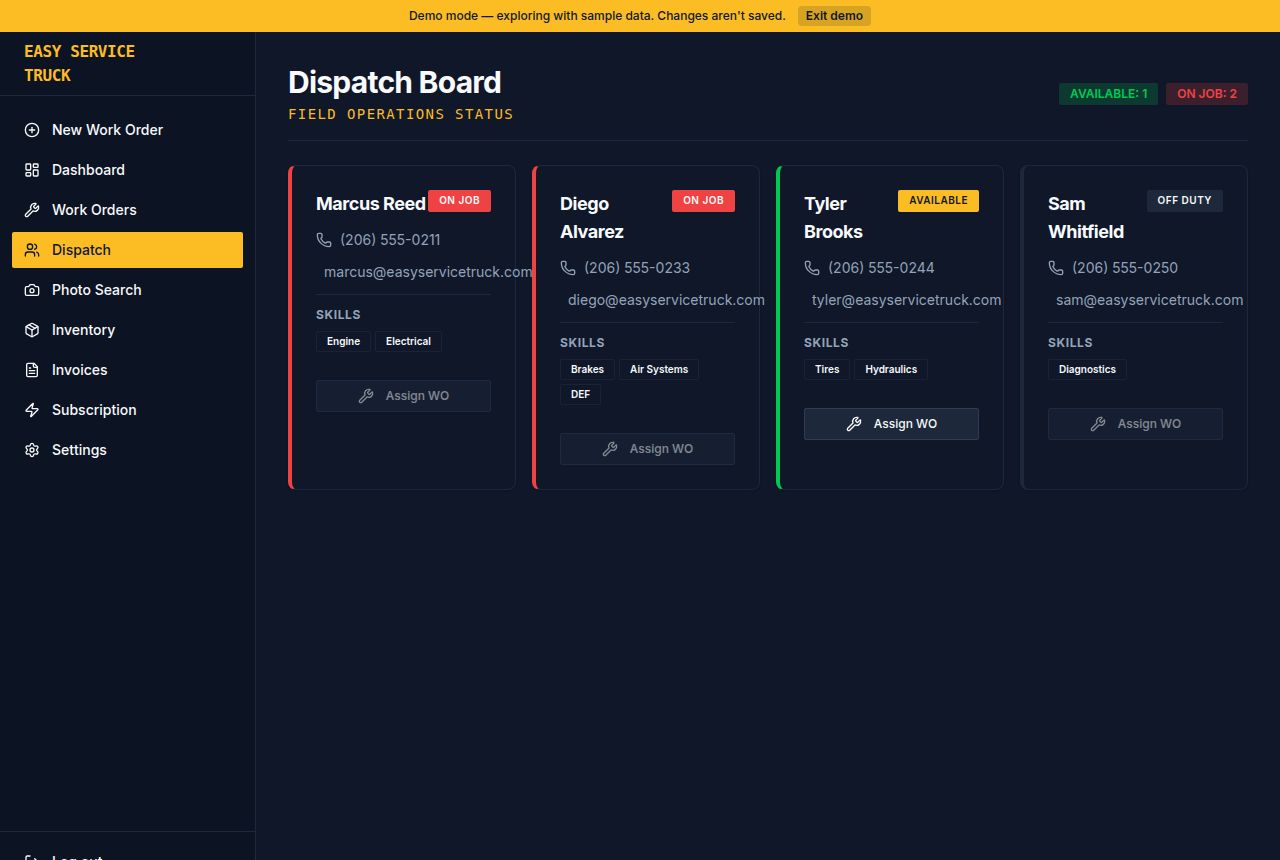Click the Diagnostics skill tag

tap(1087, 370)
